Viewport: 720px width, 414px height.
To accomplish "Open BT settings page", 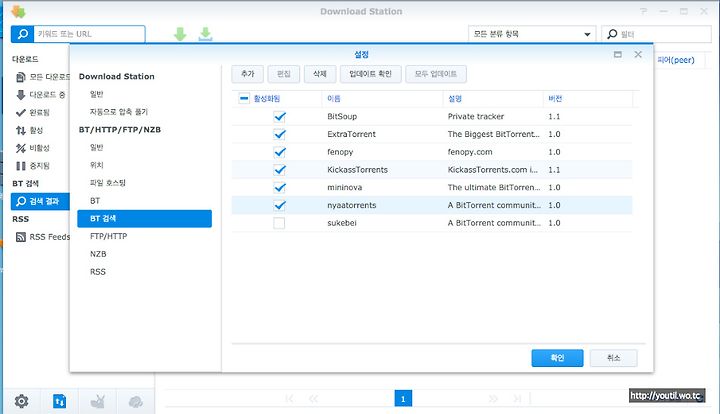I will 95,201.
